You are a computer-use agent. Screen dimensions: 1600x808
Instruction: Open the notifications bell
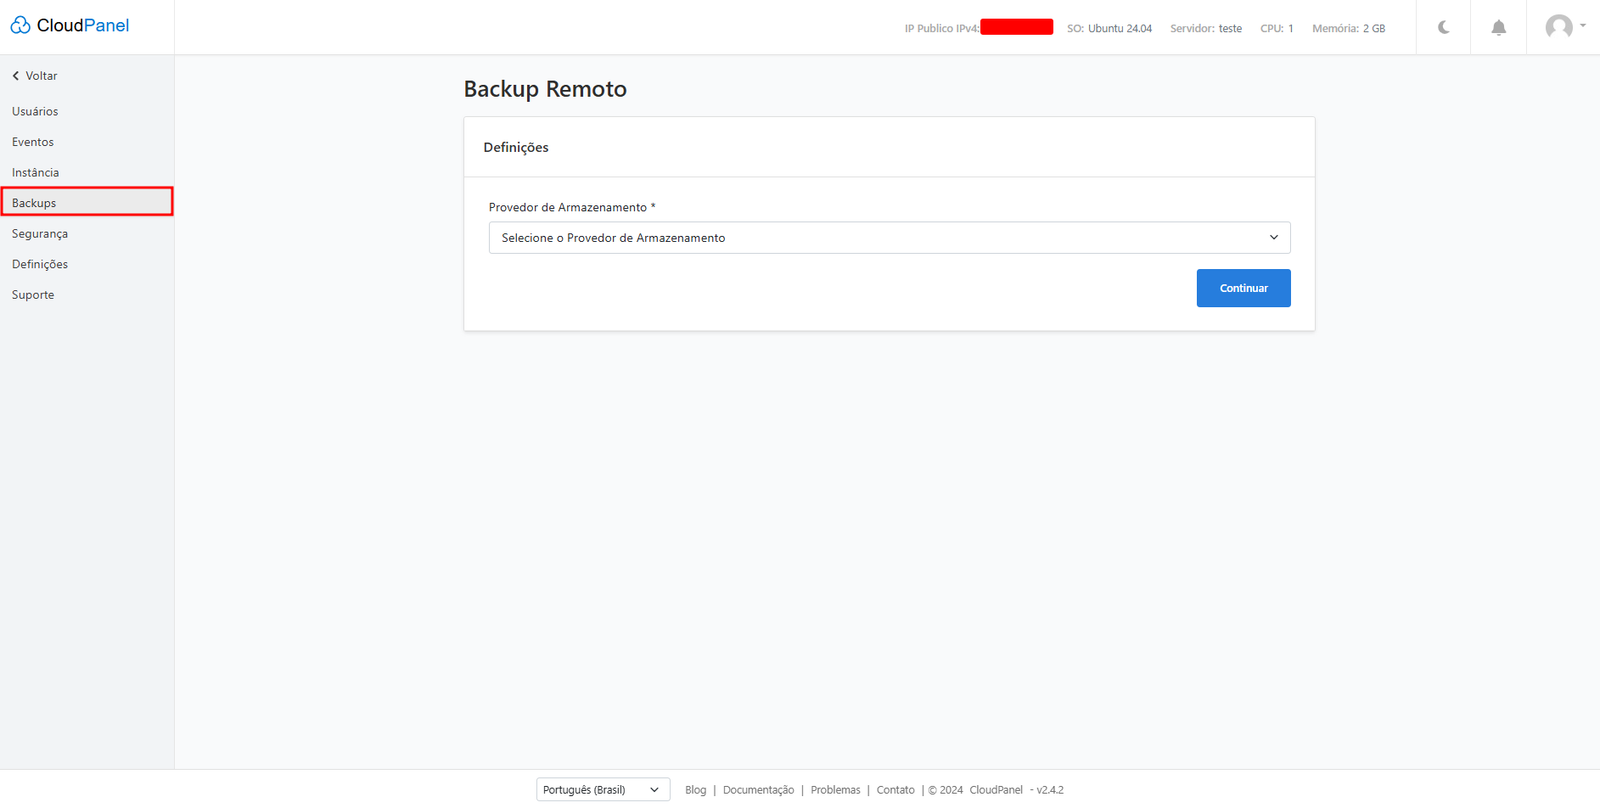click(x=1498, y=28)
